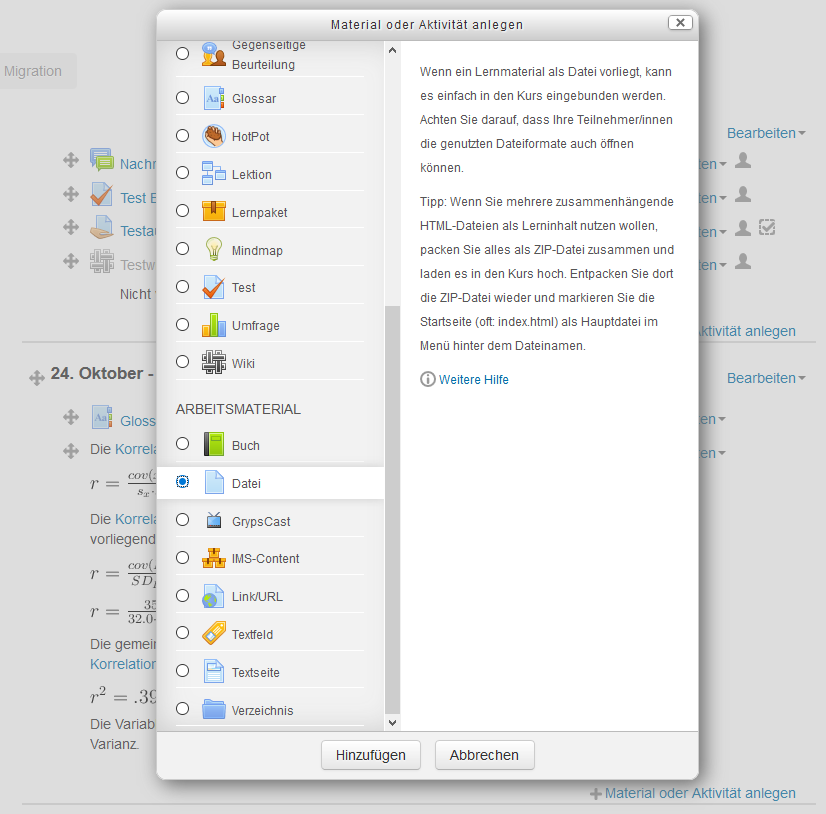The height and width of the screenshot is (814, 826).
Task: Click the Verzeichnis folder icon
Action: (214, 710)
